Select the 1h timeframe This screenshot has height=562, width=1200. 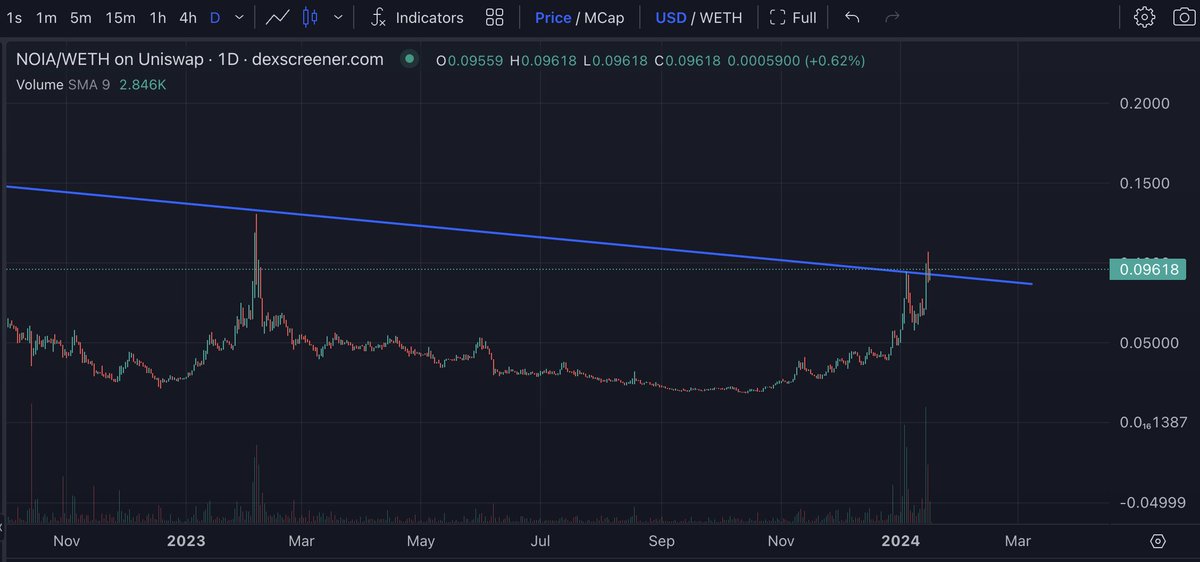coord(158,17)
